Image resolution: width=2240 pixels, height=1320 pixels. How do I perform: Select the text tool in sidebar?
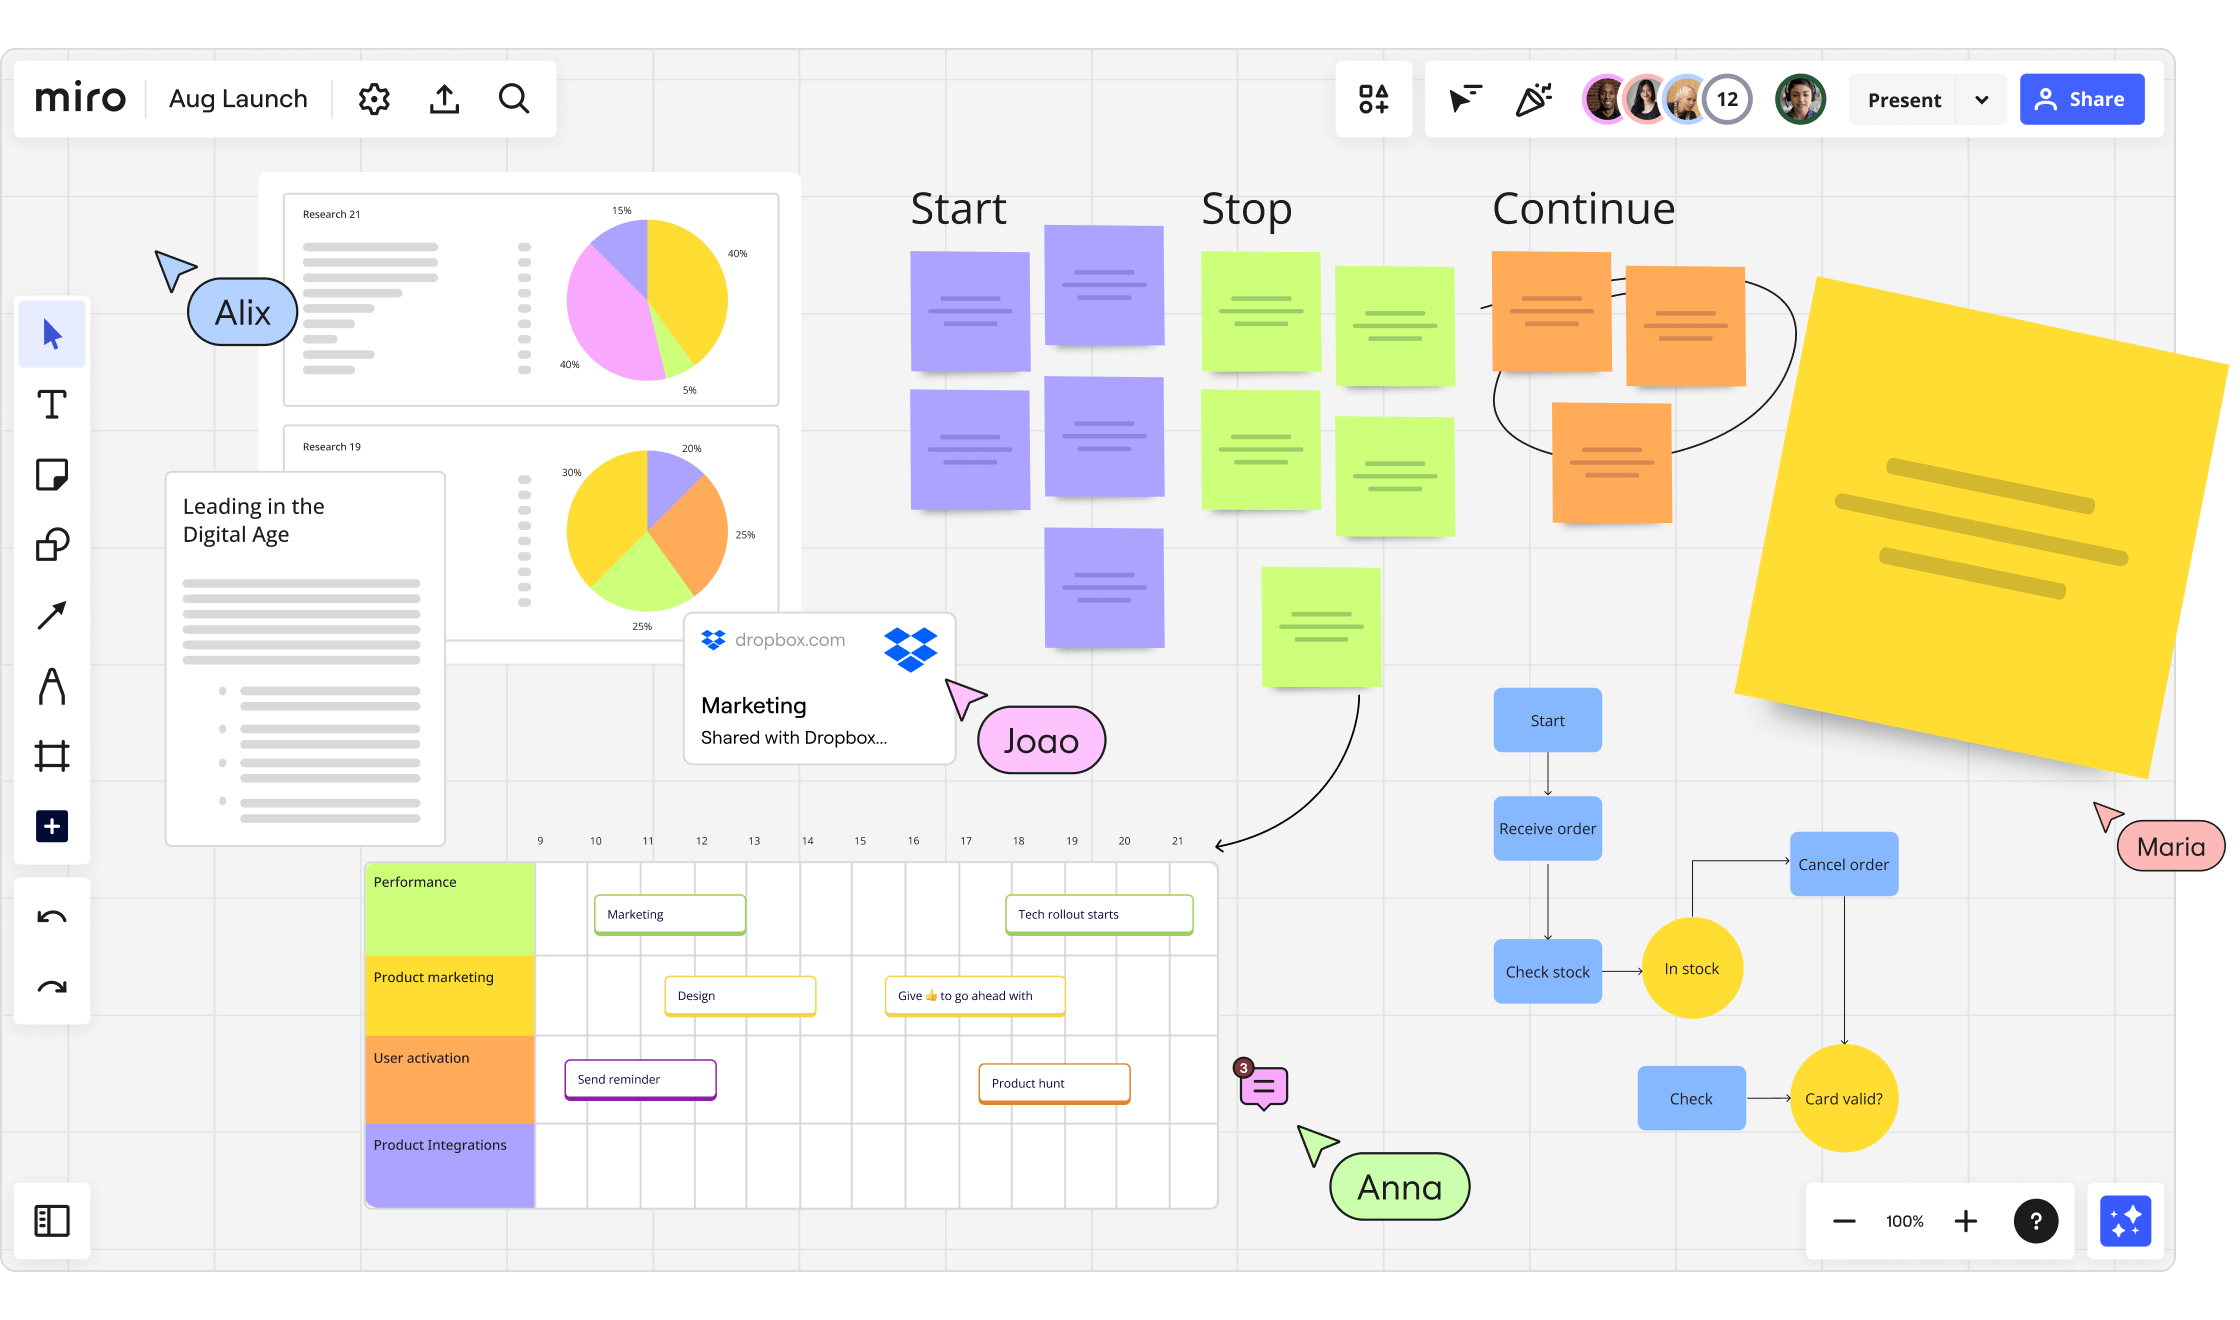53,405
